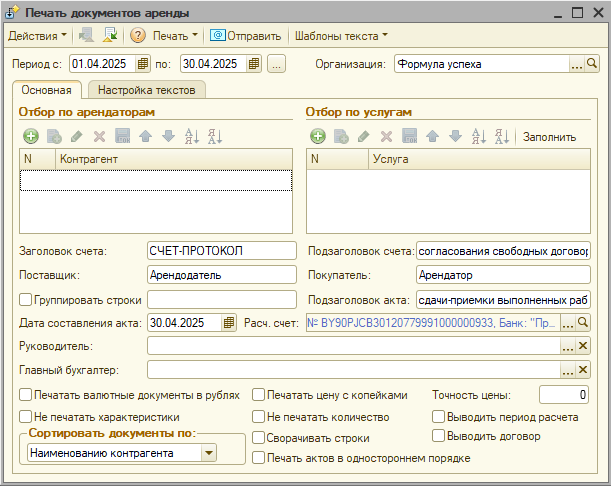This screenshot has height=486, width=611.
Task: Open the Действия dropdown menu
Action: (37, 36)
